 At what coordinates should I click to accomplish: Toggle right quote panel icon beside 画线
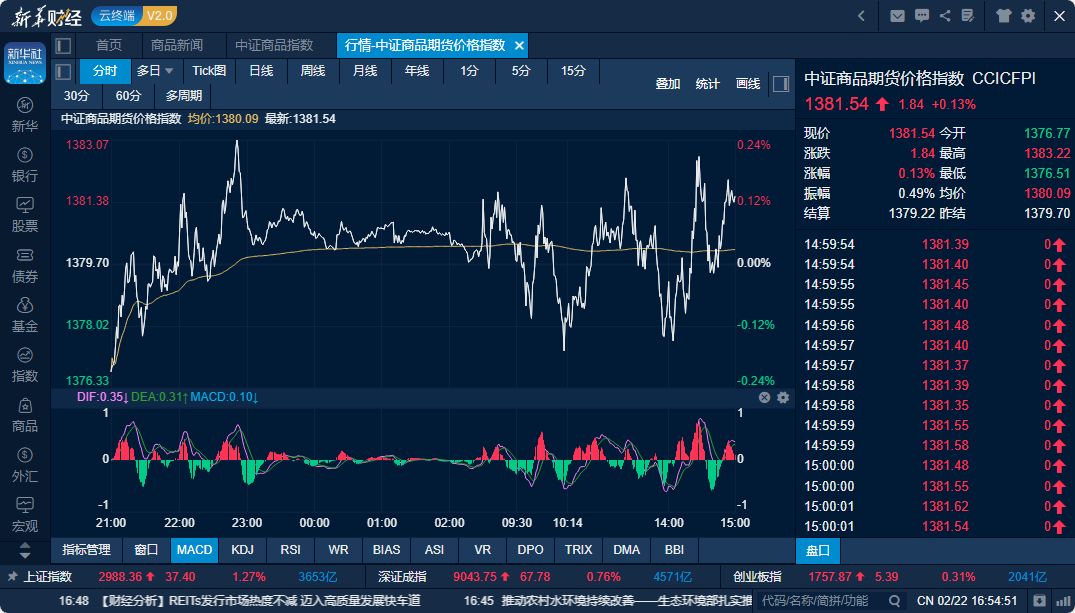tap(781, 84)
